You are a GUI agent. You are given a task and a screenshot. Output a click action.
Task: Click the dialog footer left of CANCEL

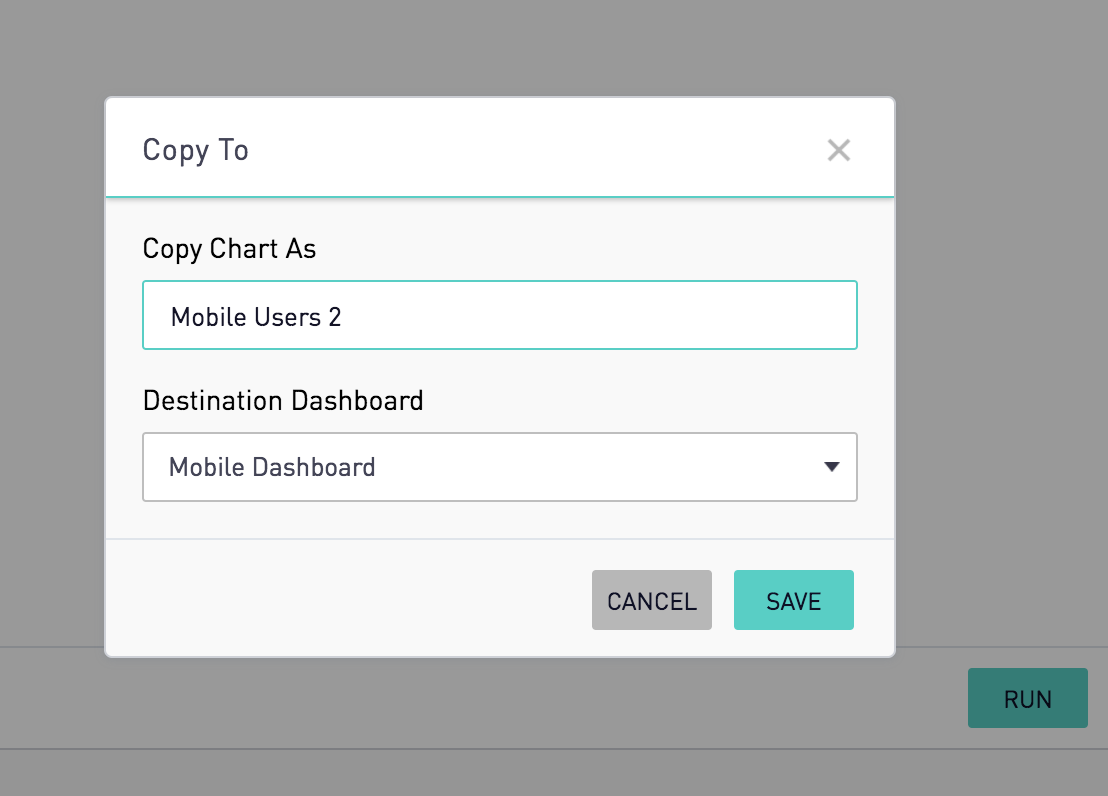tap(350, 600)
